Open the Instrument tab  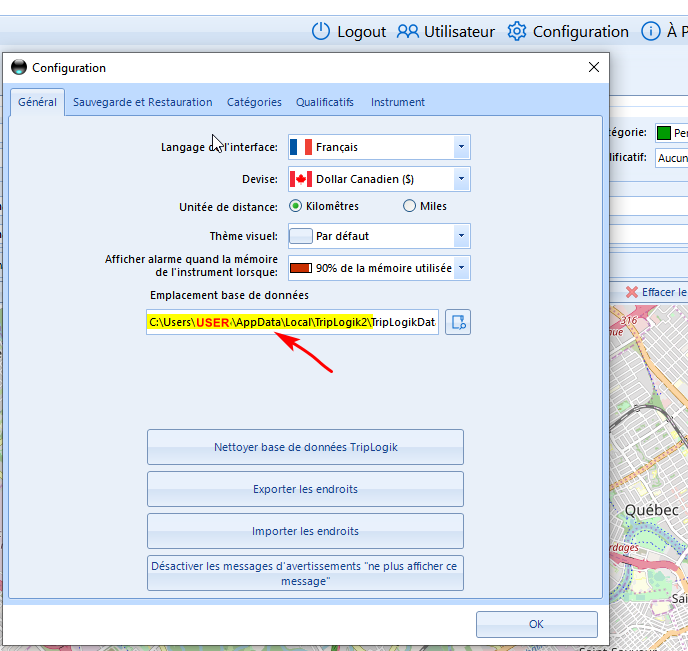(x=398, y=102)
